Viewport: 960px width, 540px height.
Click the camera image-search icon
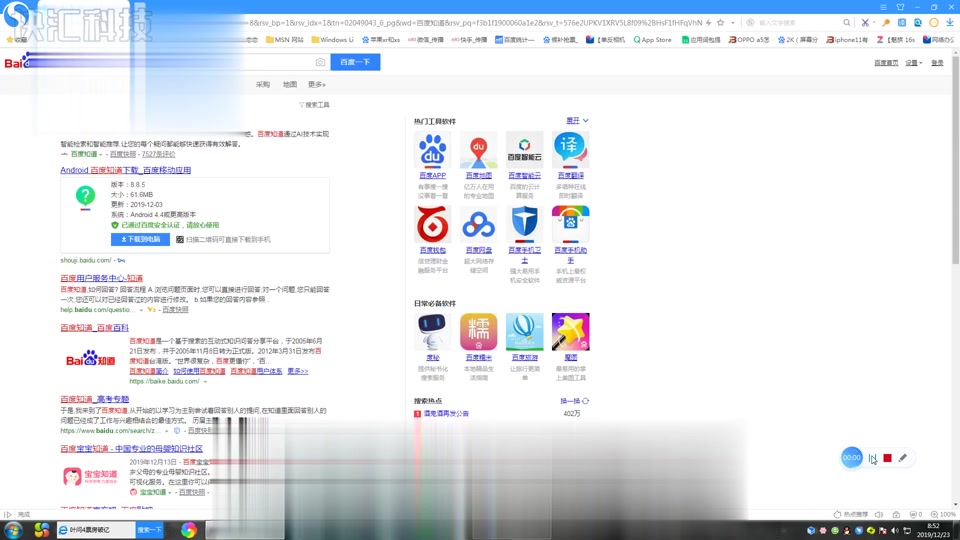(x=320, y=62)
